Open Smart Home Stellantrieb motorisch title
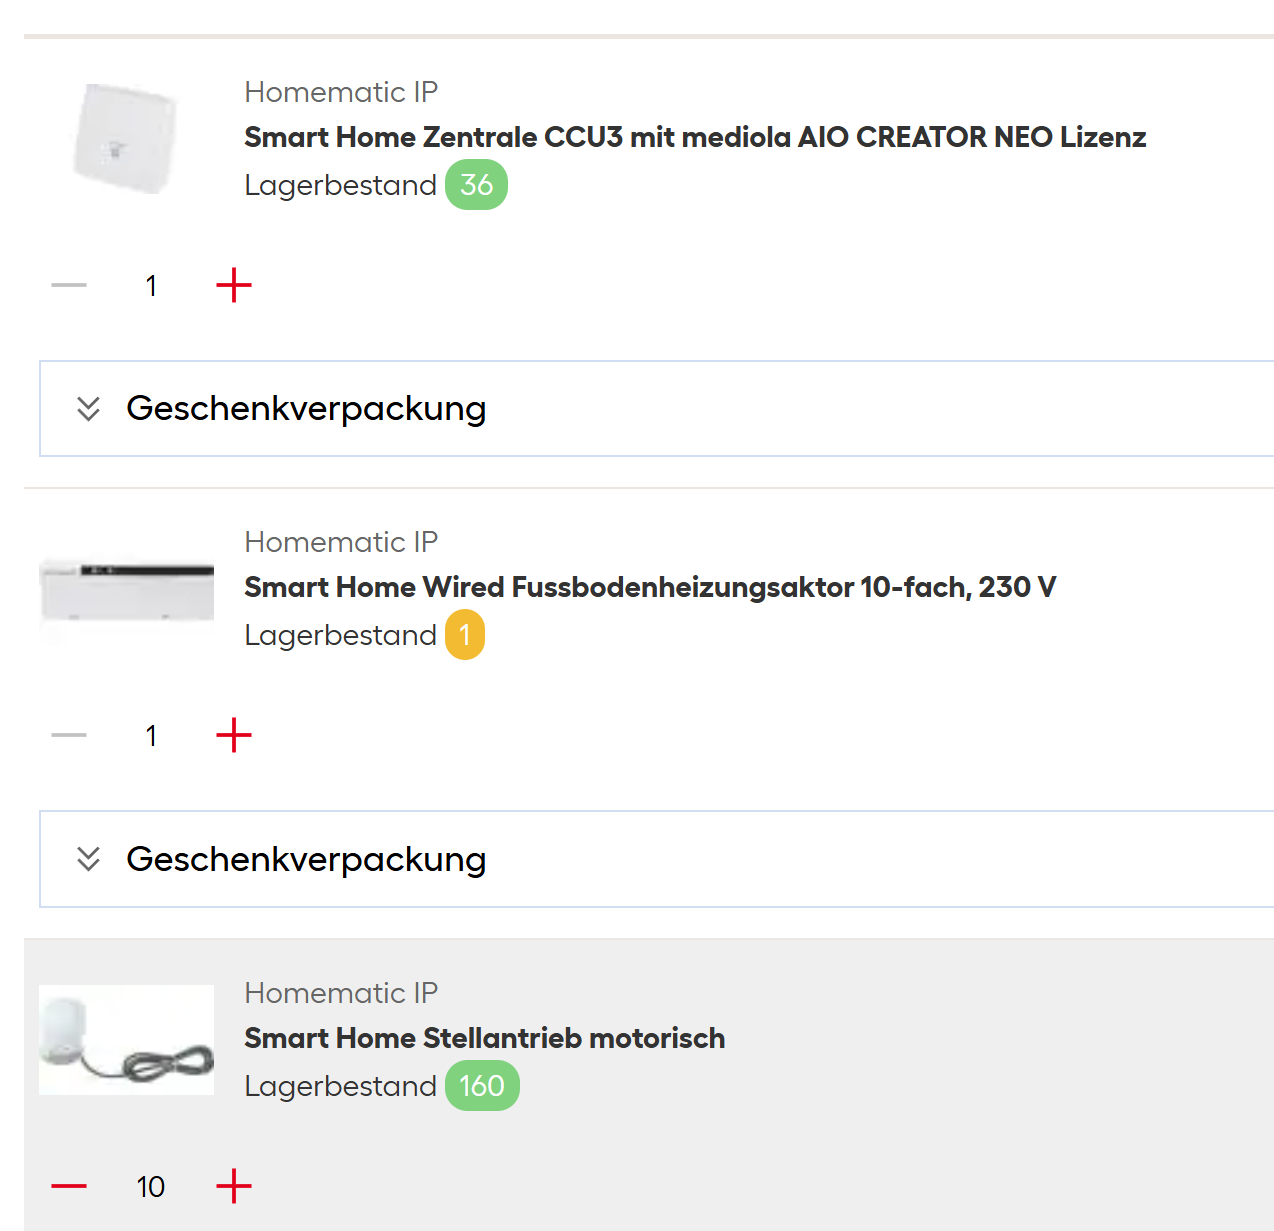Screen dimensions: 1274x1231 point(484,1038)
